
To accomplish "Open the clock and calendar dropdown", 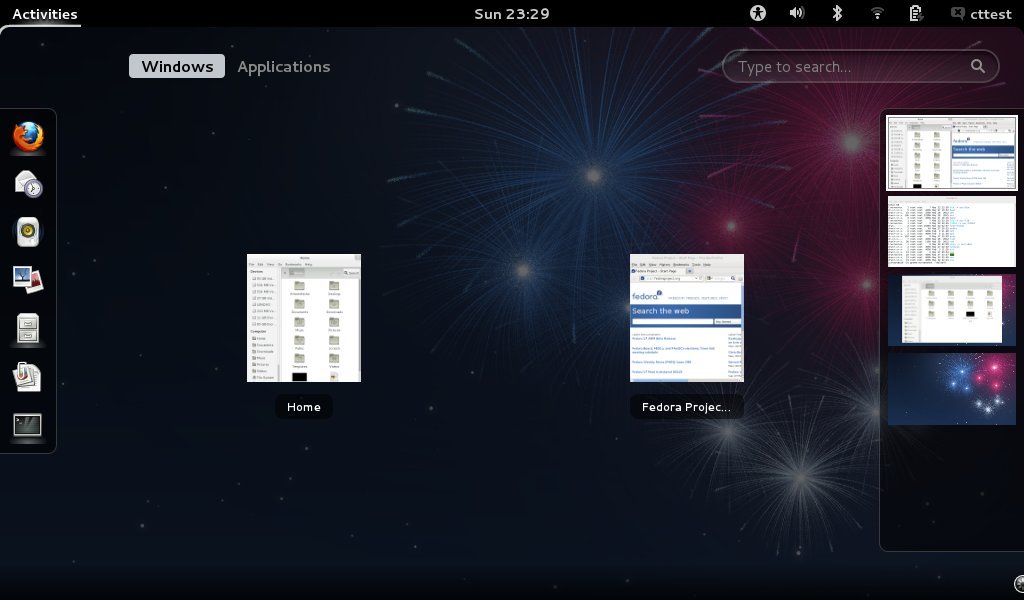I will 512,13.
